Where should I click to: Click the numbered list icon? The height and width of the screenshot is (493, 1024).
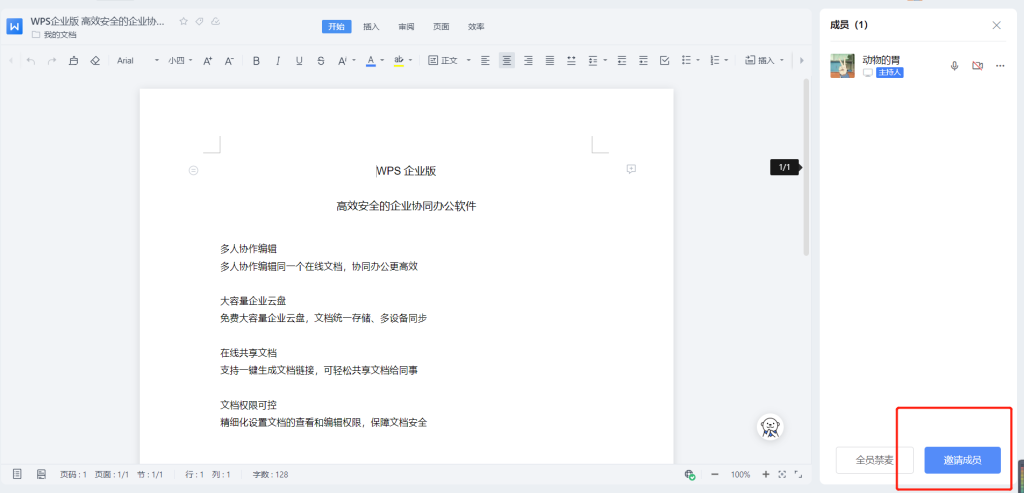click(714, 61)
